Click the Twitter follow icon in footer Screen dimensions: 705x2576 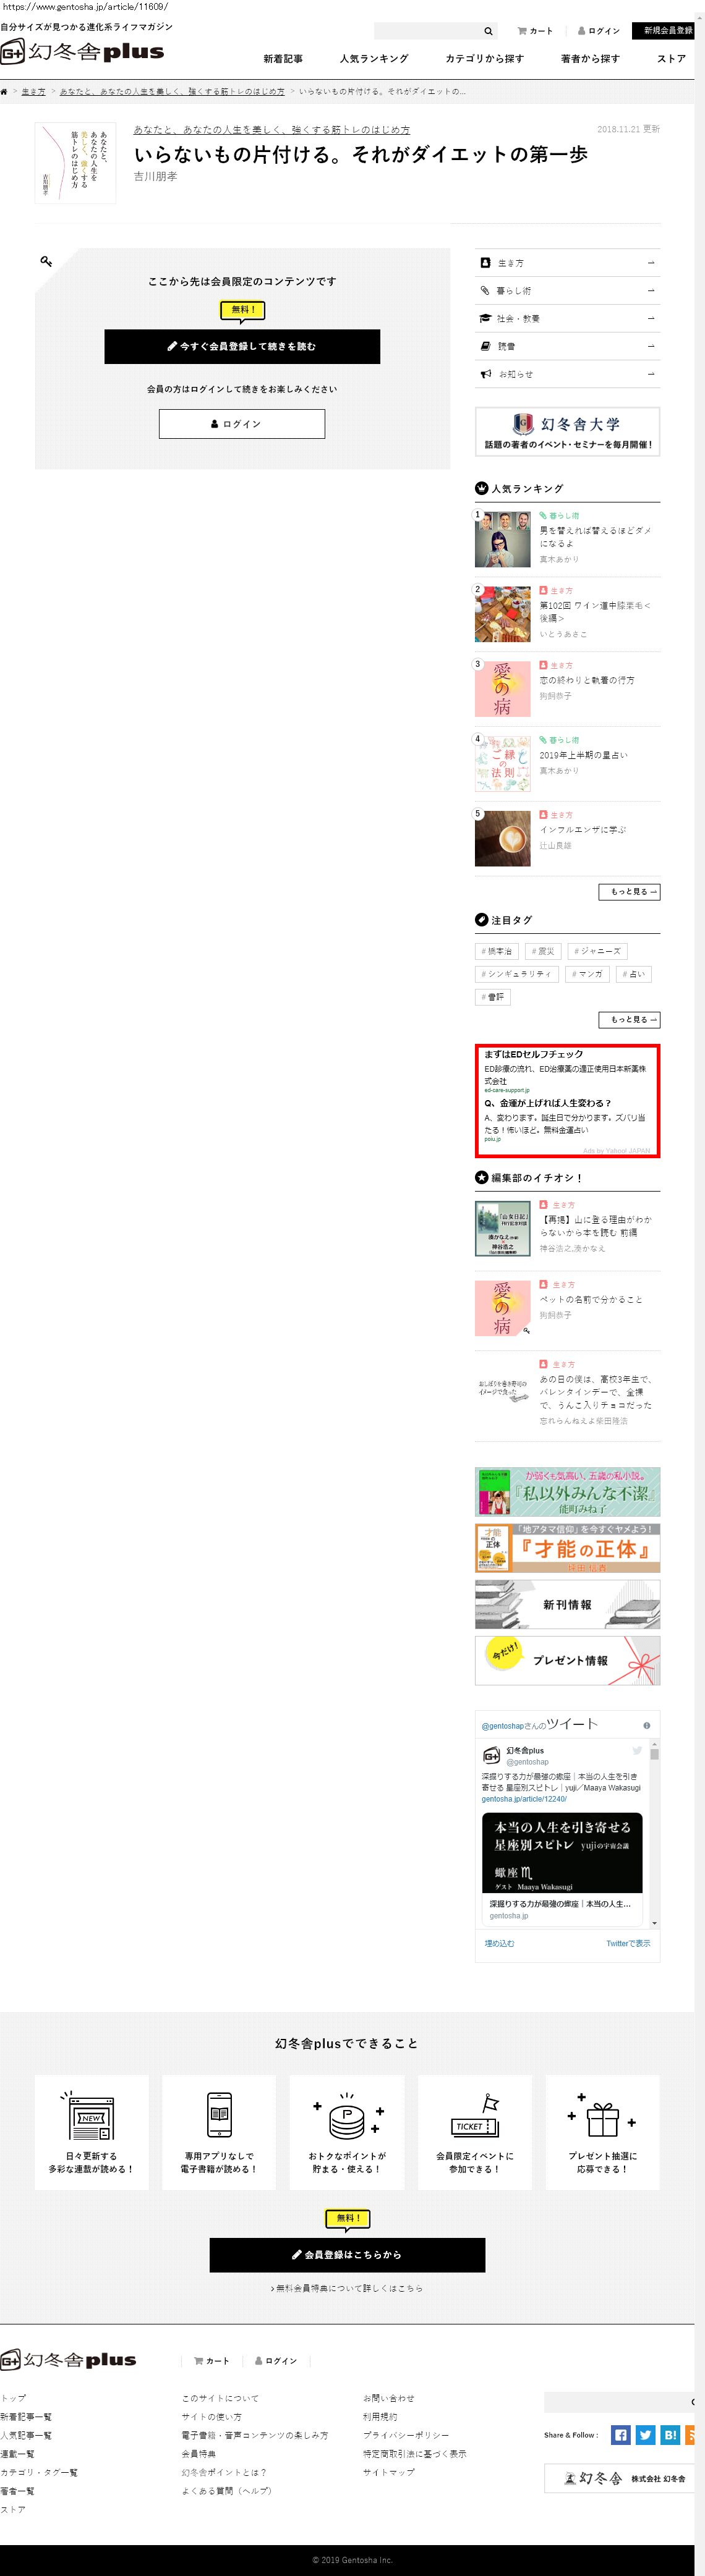coord(646,2435)
